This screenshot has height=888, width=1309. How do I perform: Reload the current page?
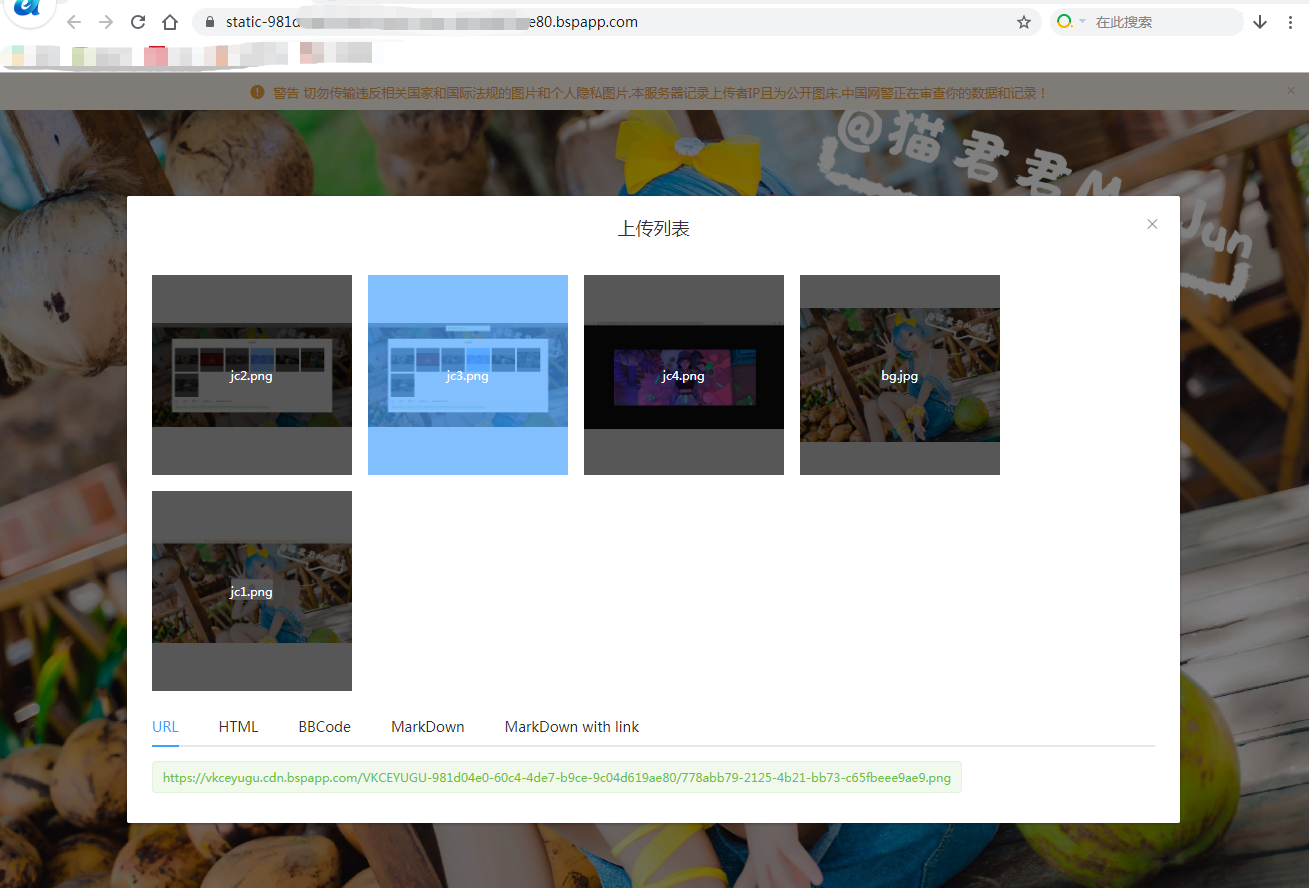tap(138, 22)
